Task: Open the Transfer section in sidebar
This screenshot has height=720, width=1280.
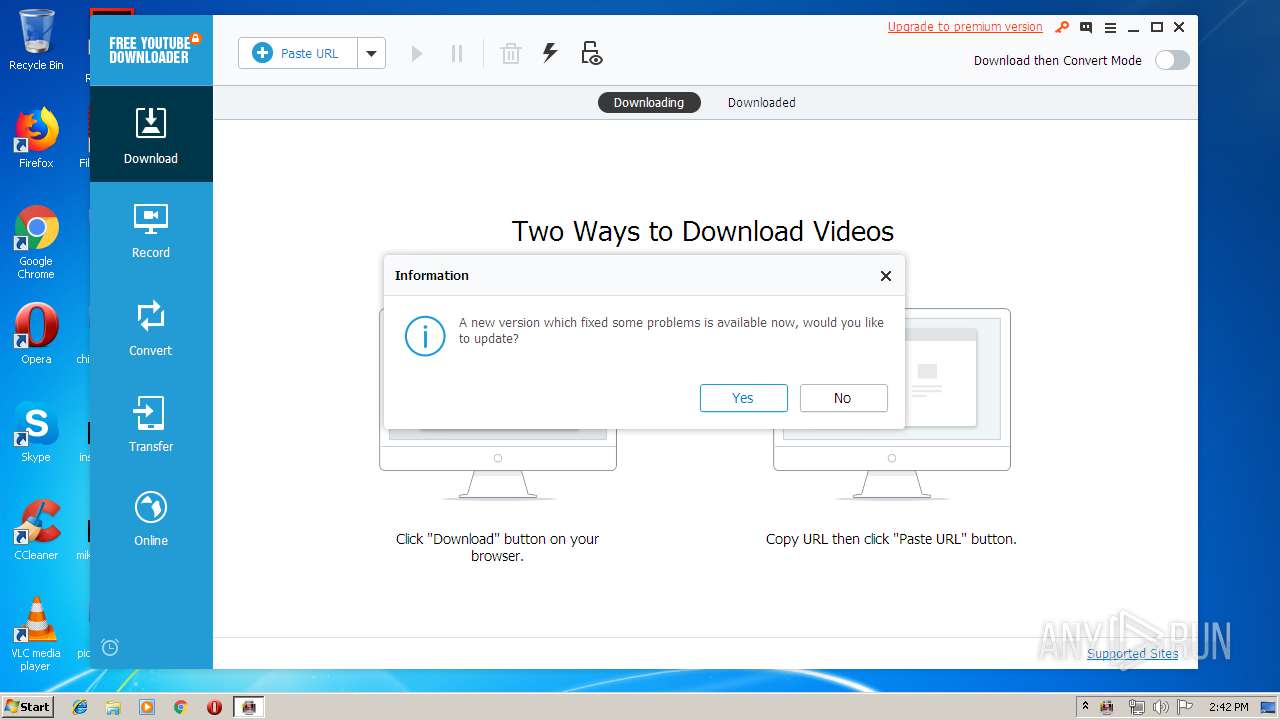Action: [151, 424]
